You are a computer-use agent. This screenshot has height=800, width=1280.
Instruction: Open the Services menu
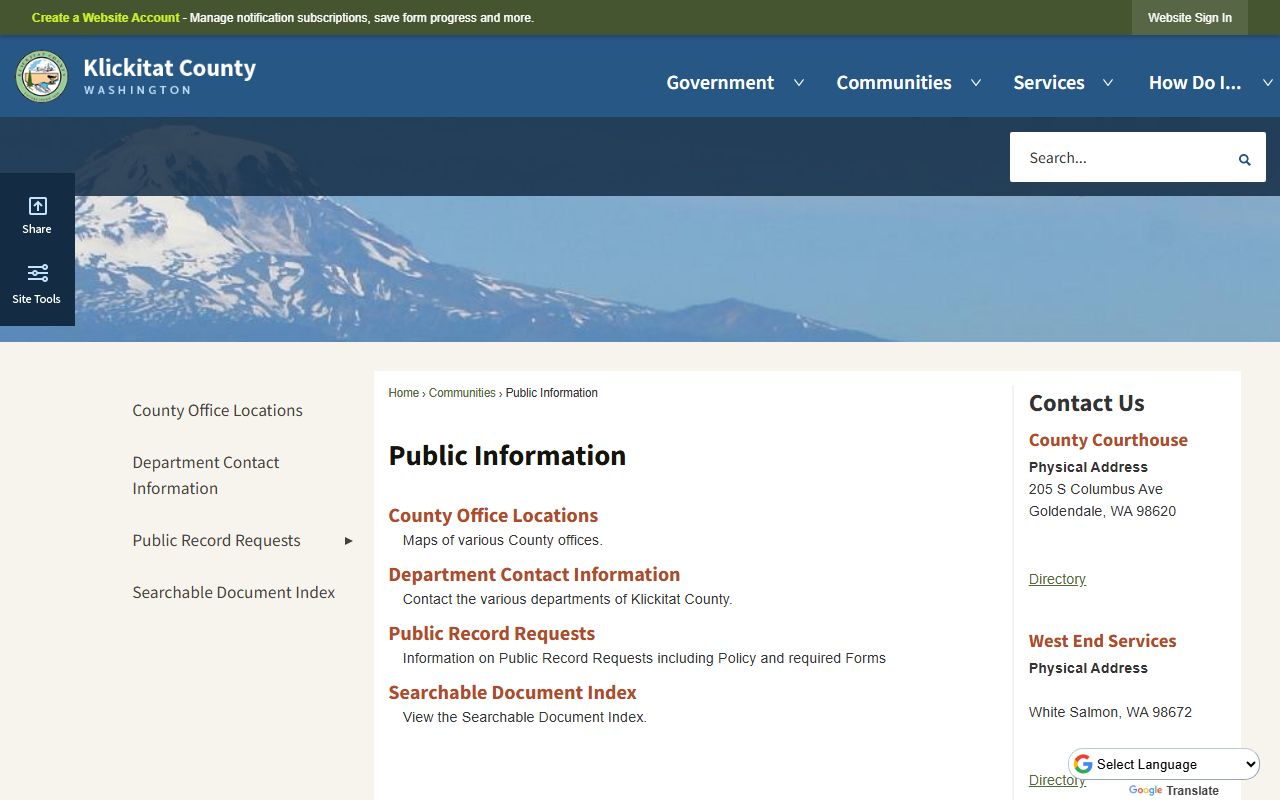[1049, 83]
